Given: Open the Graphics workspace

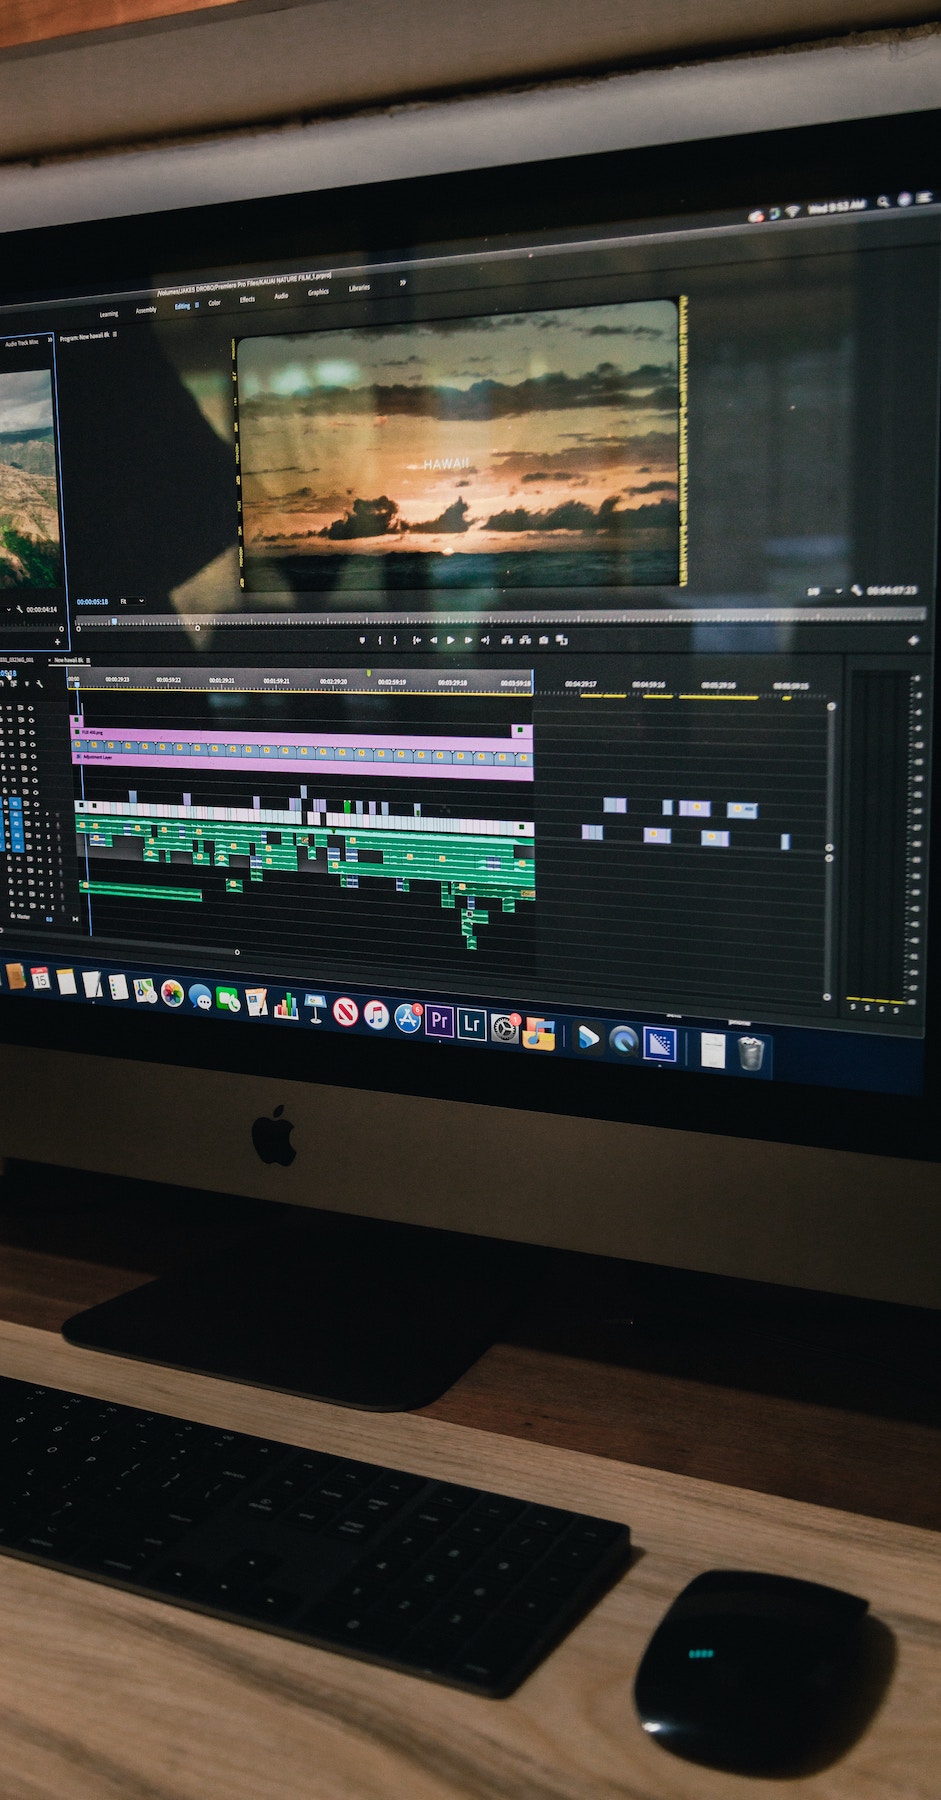Looking at the screenshot, I should pyautogui.click(x=318, y=293).
